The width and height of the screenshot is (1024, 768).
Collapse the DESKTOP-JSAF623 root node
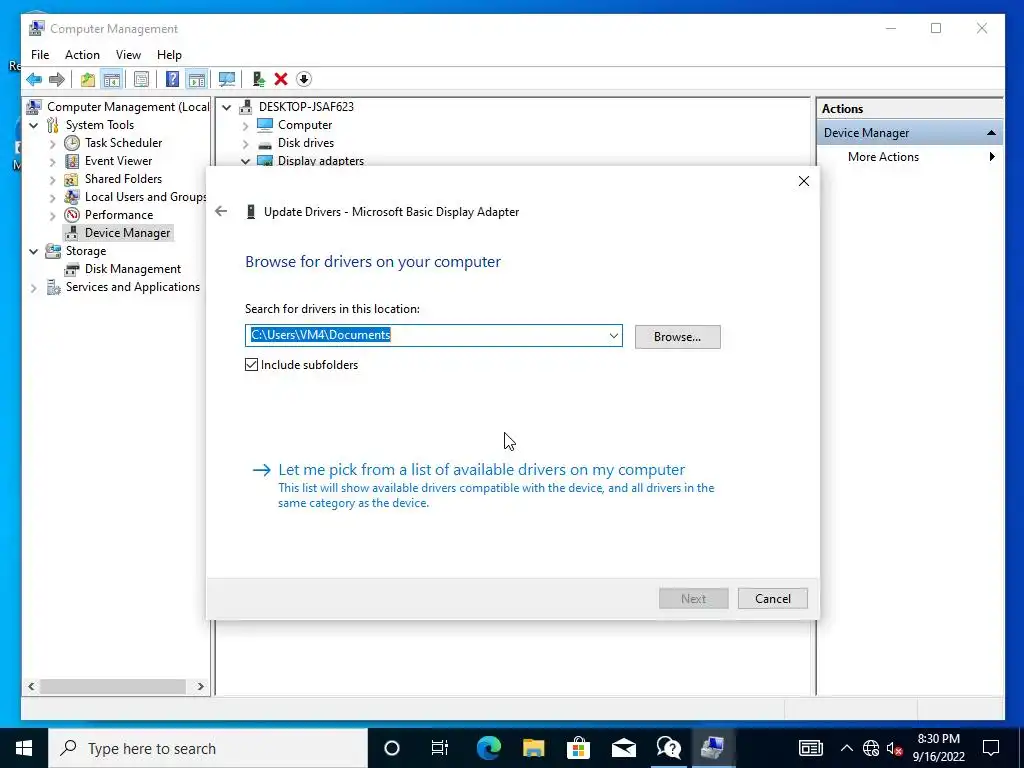point(227,107)
